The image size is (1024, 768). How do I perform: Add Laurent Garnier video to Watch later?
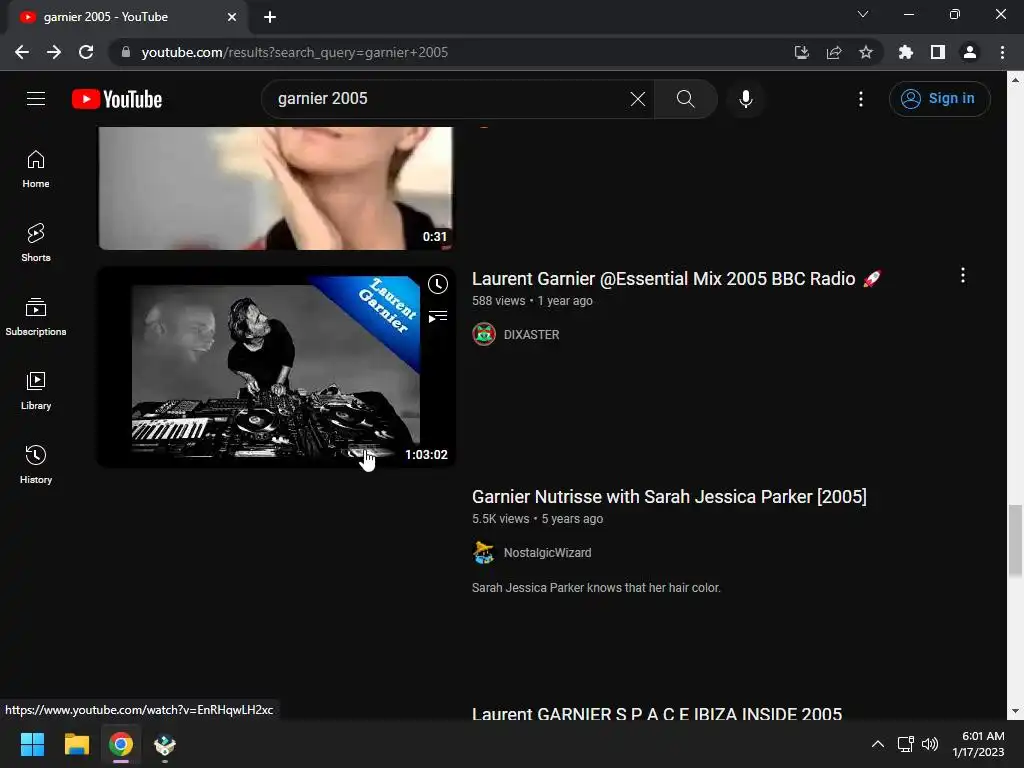[438, 284]
